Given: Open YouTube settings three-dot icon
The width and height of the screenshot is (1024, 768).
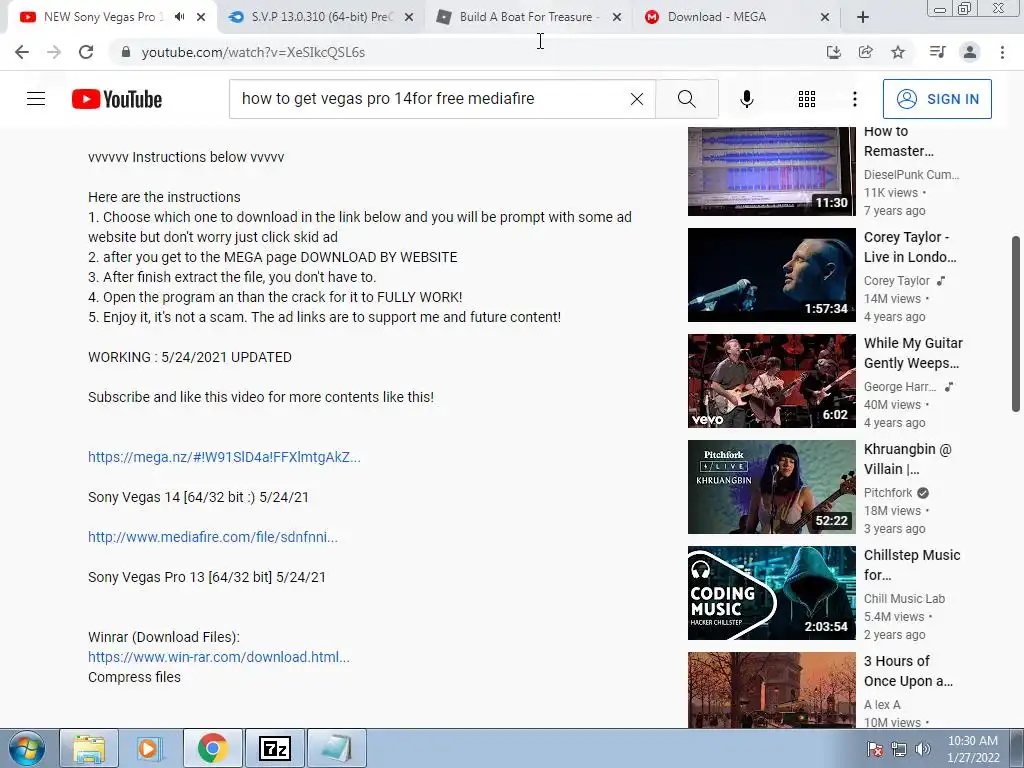Looking at the screenshot, I should point(854,99).
